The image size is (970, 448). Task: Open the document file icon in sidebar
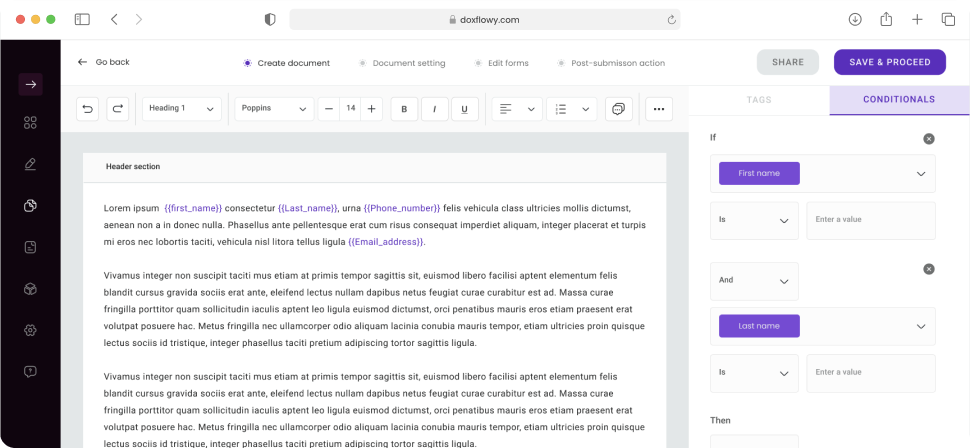(30, 248)
